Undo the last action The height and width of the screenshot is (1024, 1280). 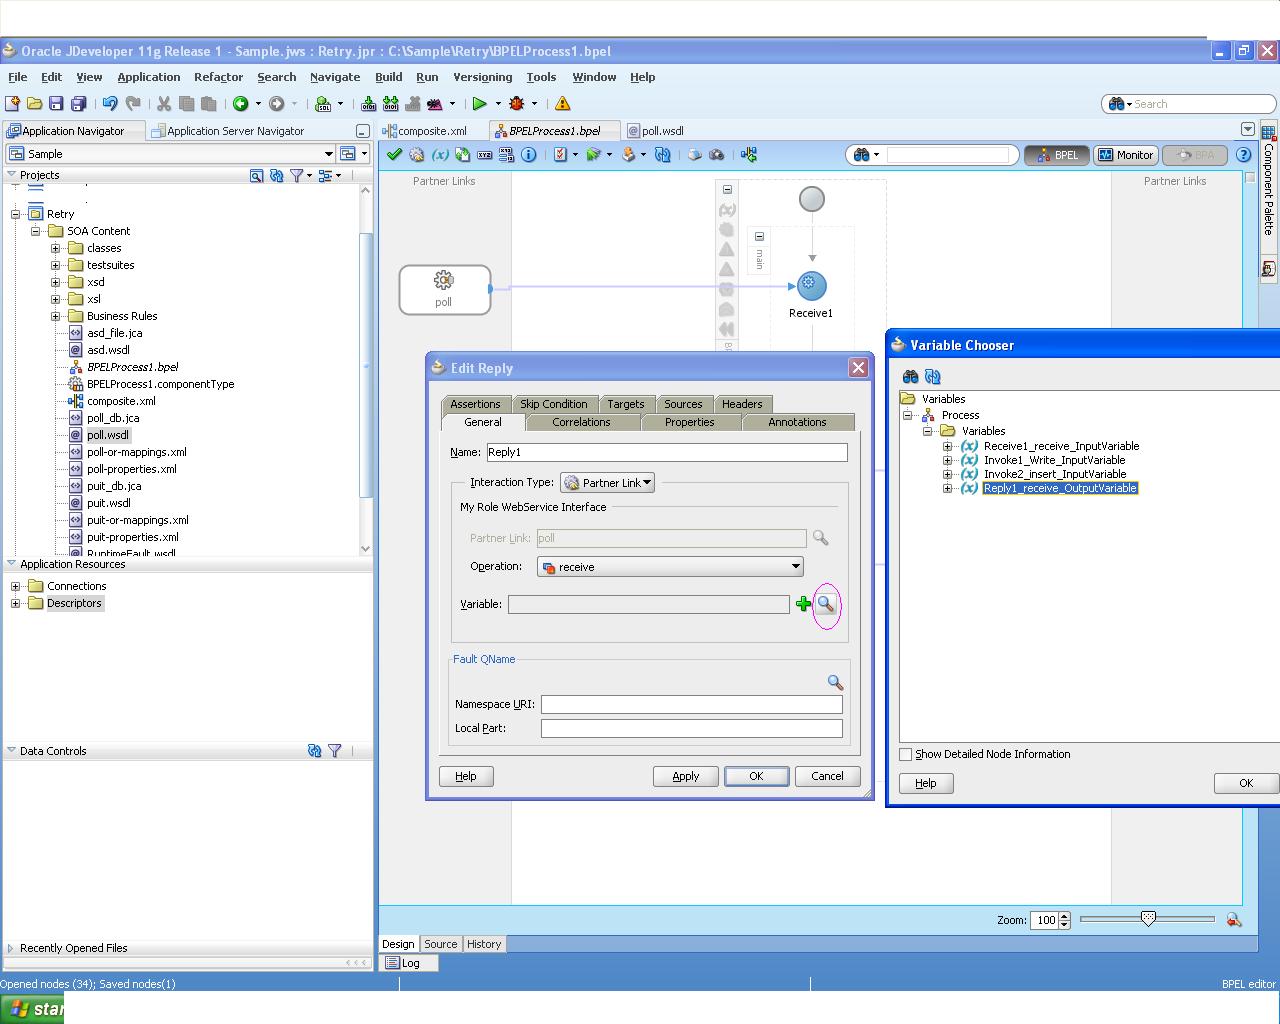(109, 103)
